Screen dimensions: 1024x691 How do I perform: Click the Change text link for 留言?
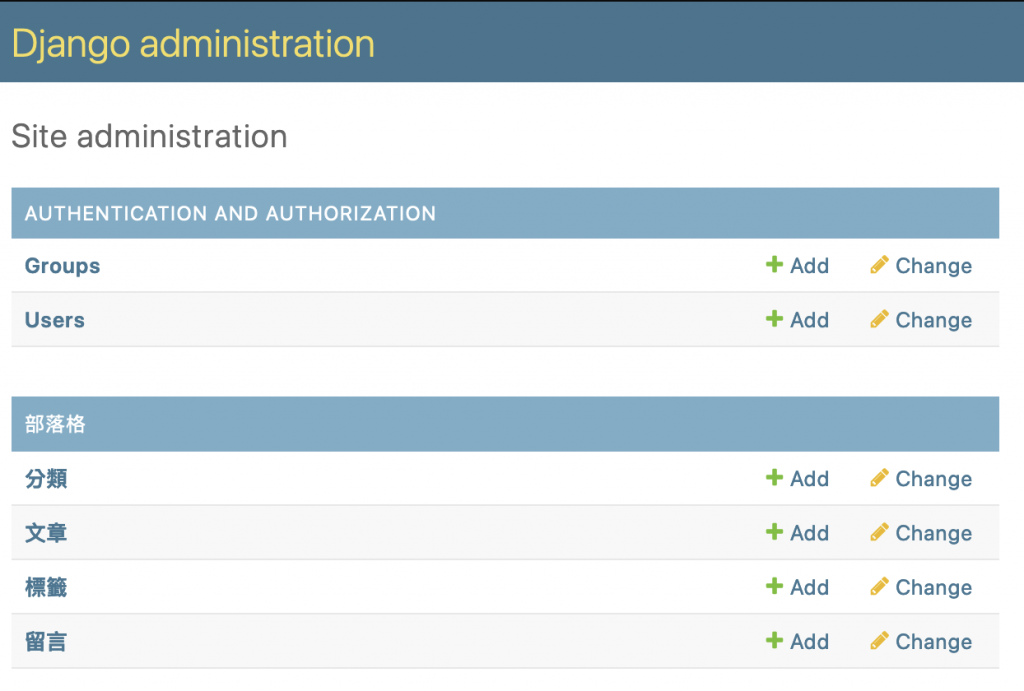pos(934,642)
